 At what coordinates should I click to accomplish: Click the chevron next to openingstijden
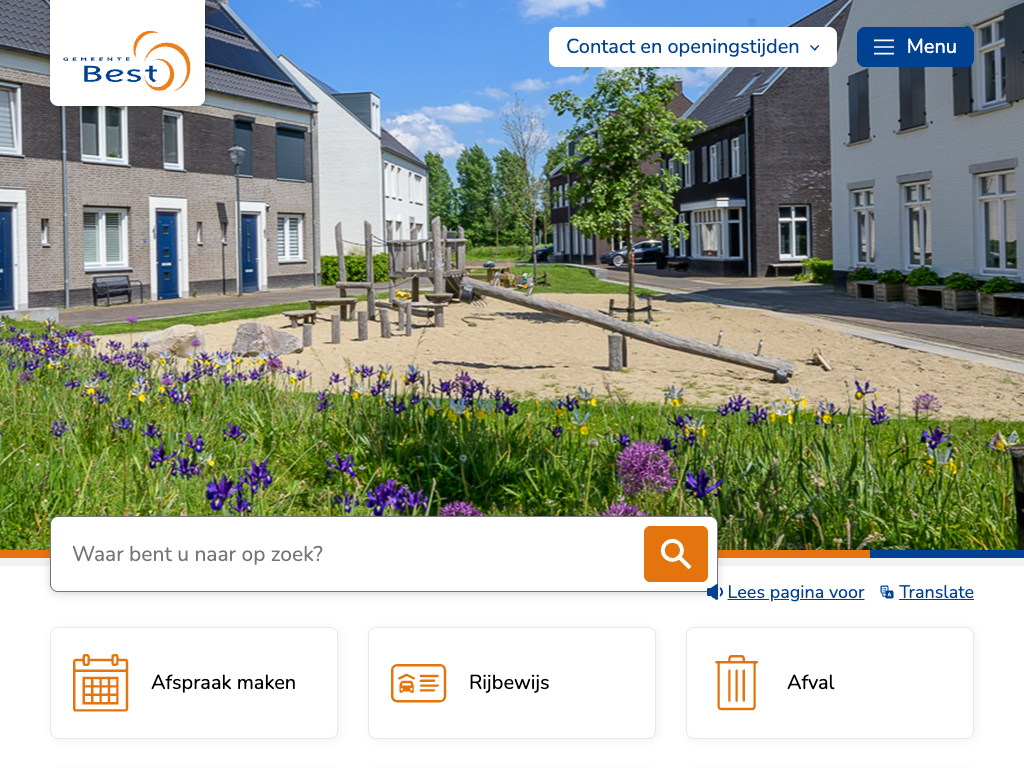coord(815,48)
